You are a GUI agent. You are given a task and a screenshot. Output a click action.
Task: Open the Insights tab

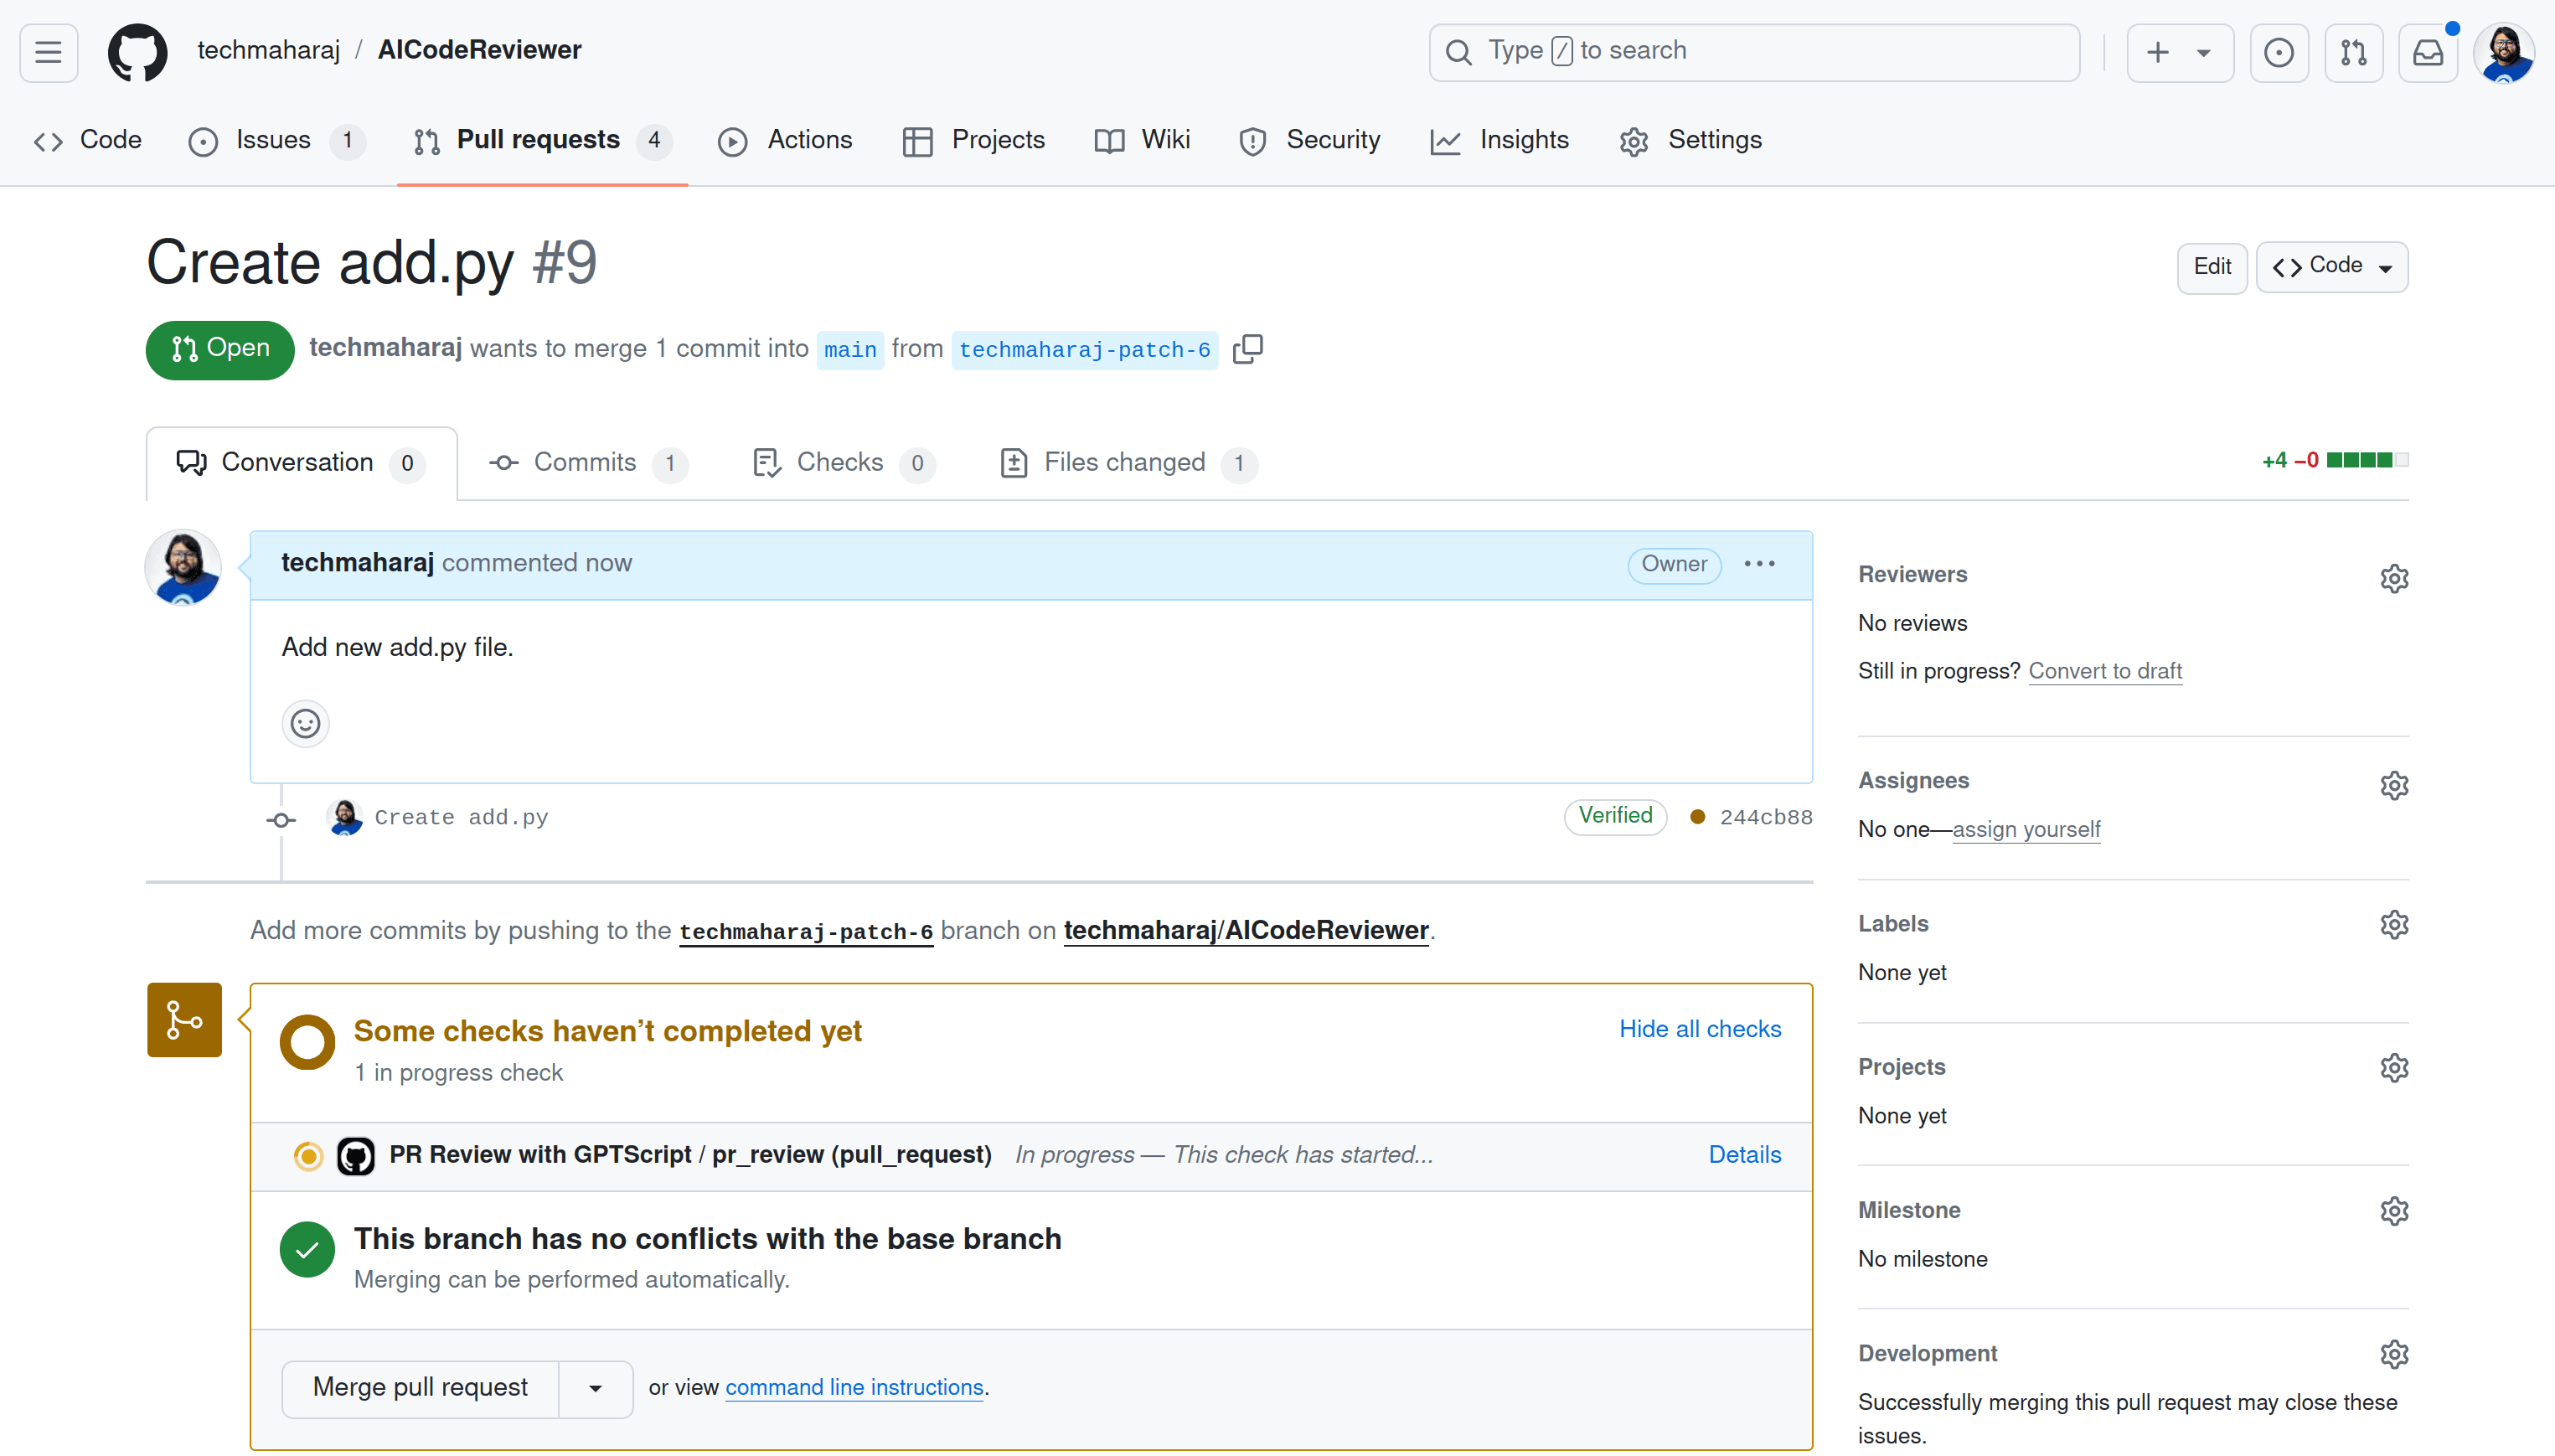coord(1499,140)
